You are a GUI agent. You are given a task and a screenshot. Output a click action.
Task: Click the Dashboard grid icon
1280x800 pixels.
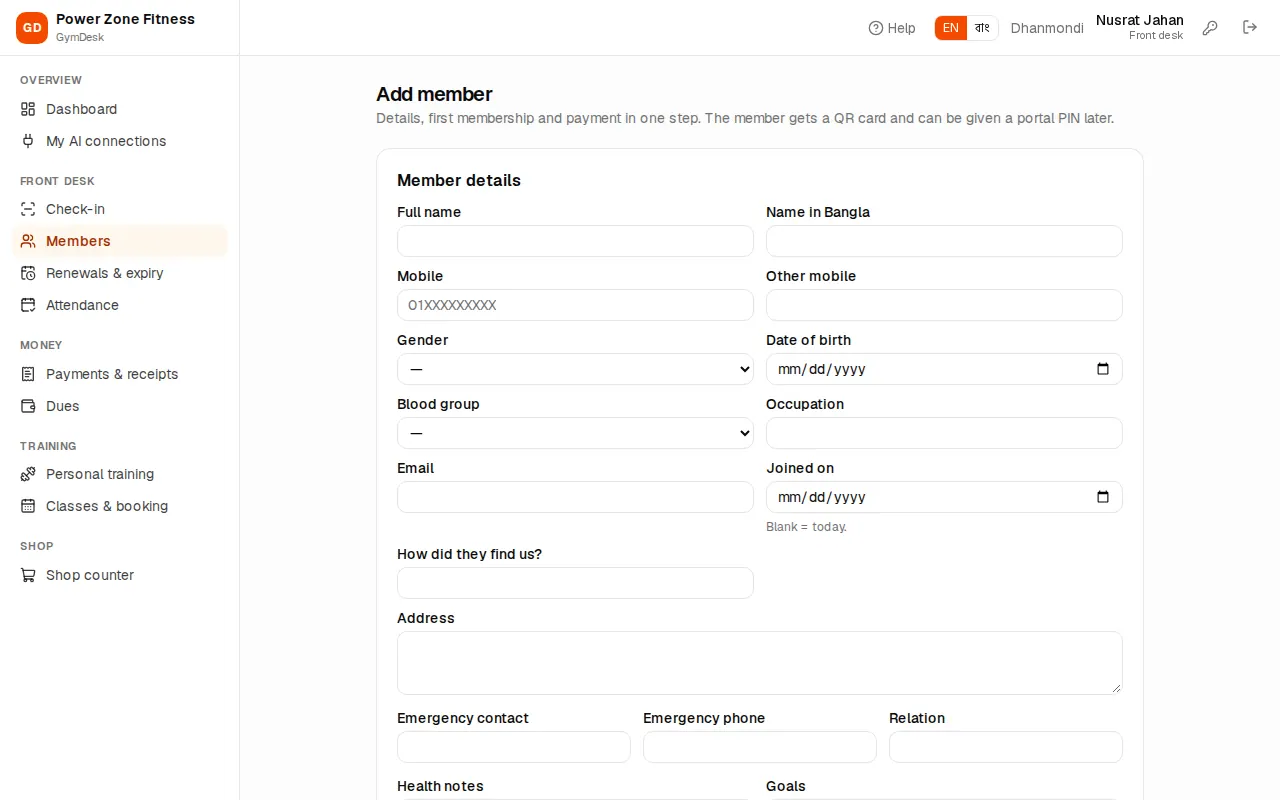[x=28, y=109]
